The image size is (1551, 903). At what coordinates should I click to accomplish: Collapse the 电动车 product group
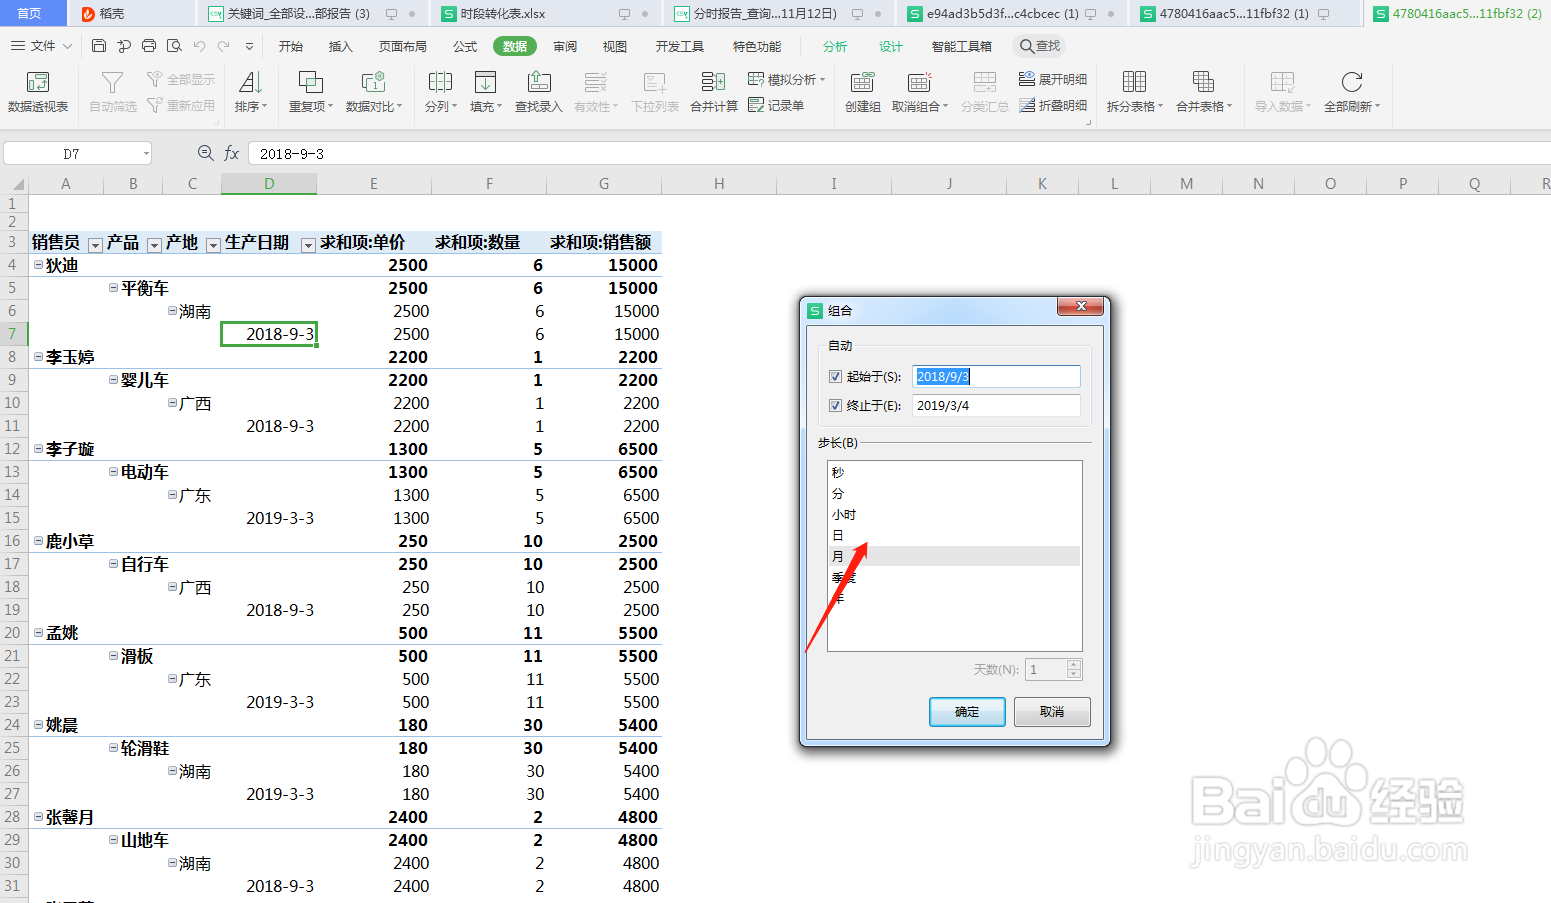[x=113, y=472]
